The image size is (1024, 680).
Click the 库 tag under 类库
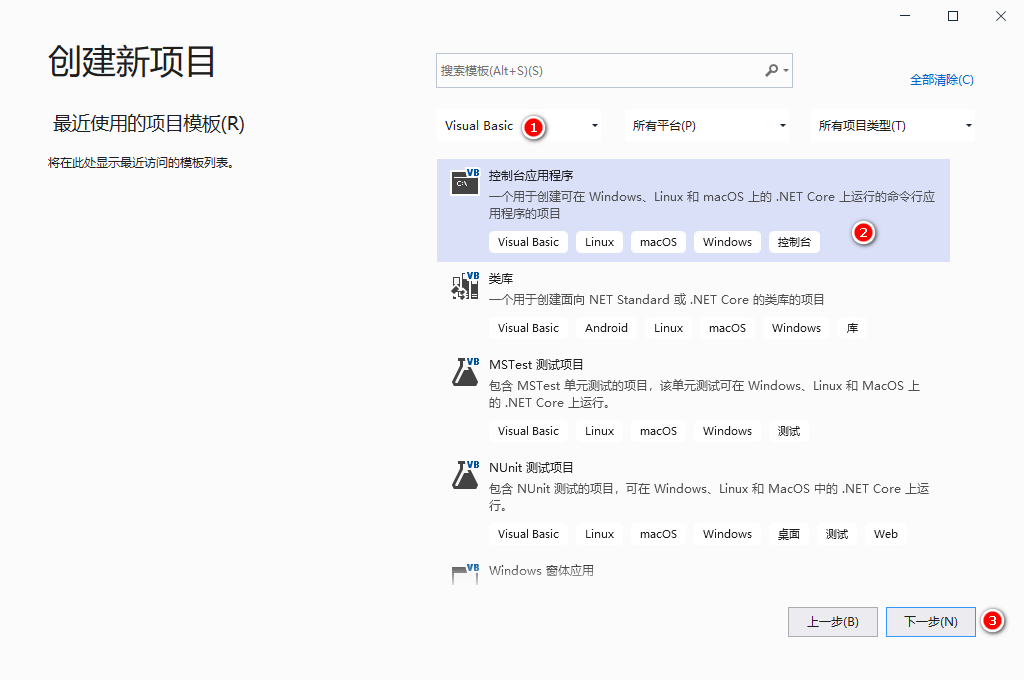852,328
